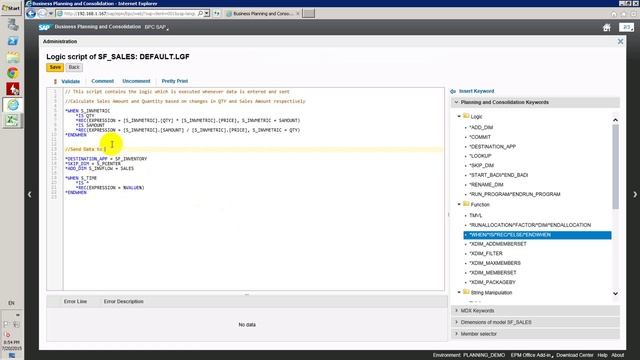640x360 pixels.
Task: Open the file explorer taskbar icon
Action: 13,57
